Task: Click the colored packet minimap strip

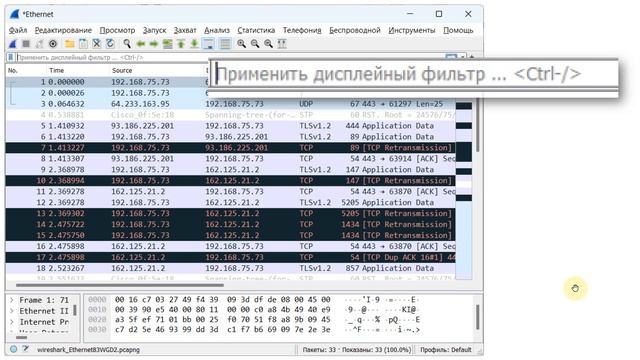Action: 464,190
